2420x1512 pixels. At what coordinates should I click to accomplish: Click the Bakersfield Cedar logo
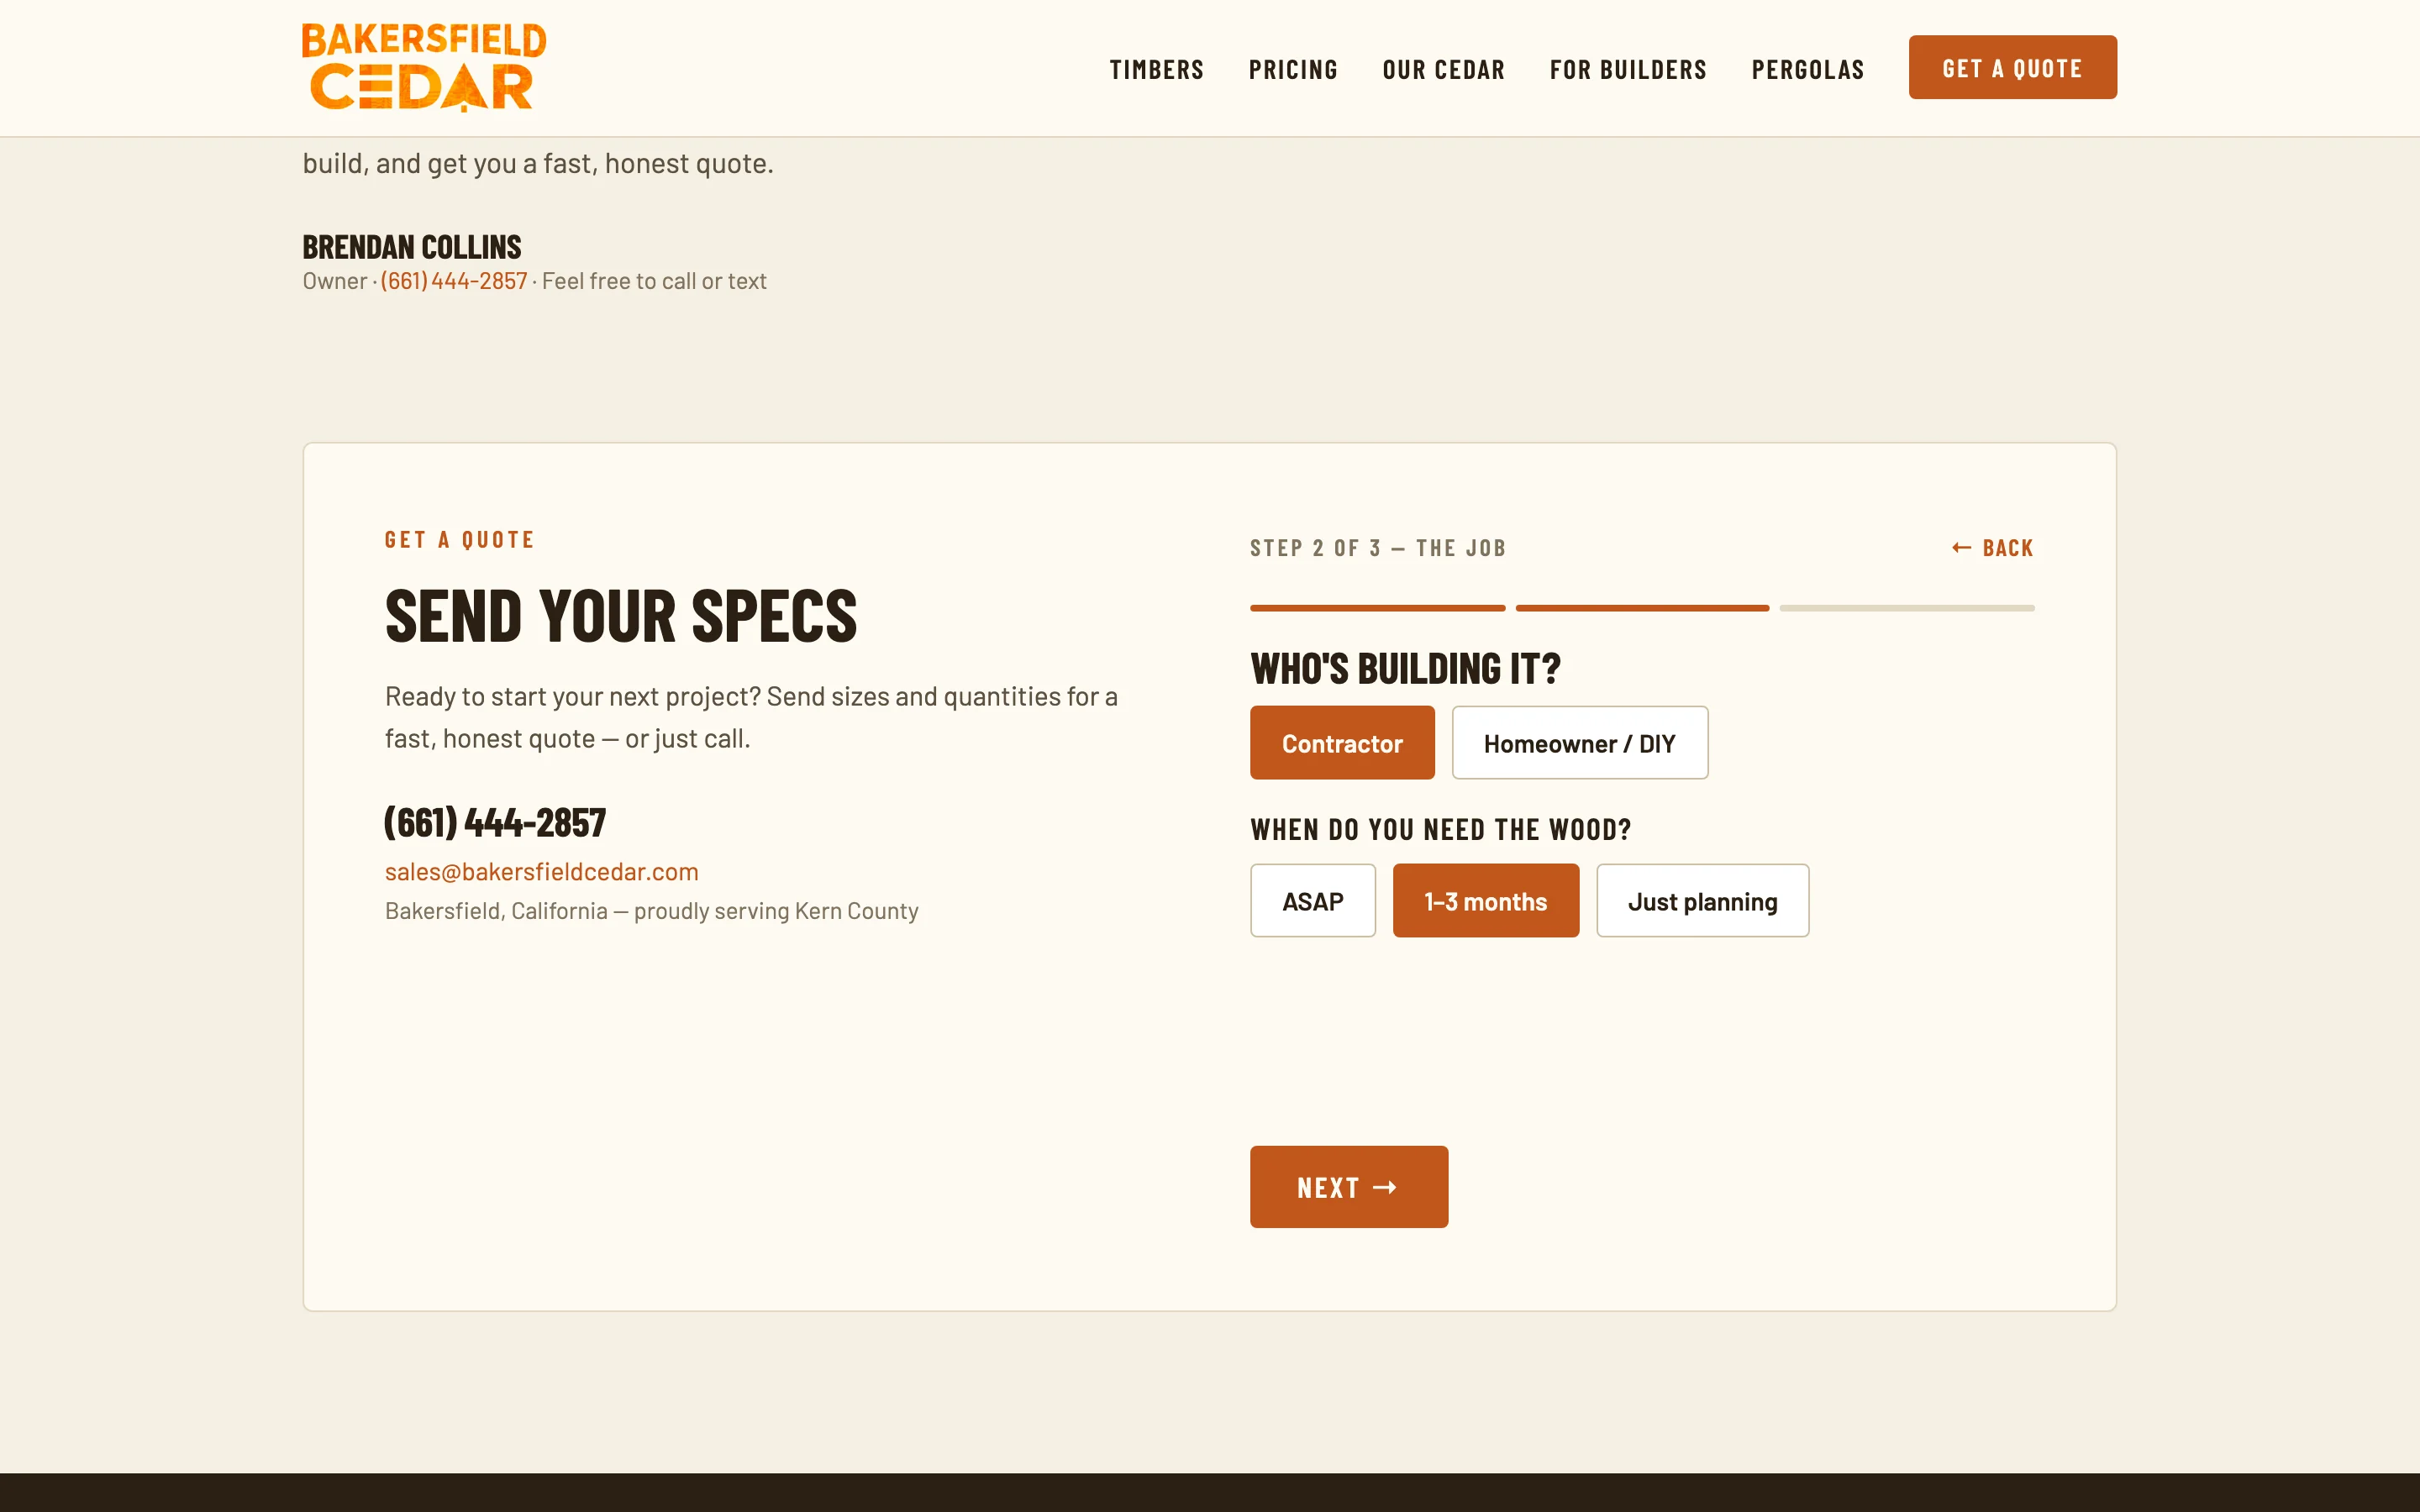424,67
